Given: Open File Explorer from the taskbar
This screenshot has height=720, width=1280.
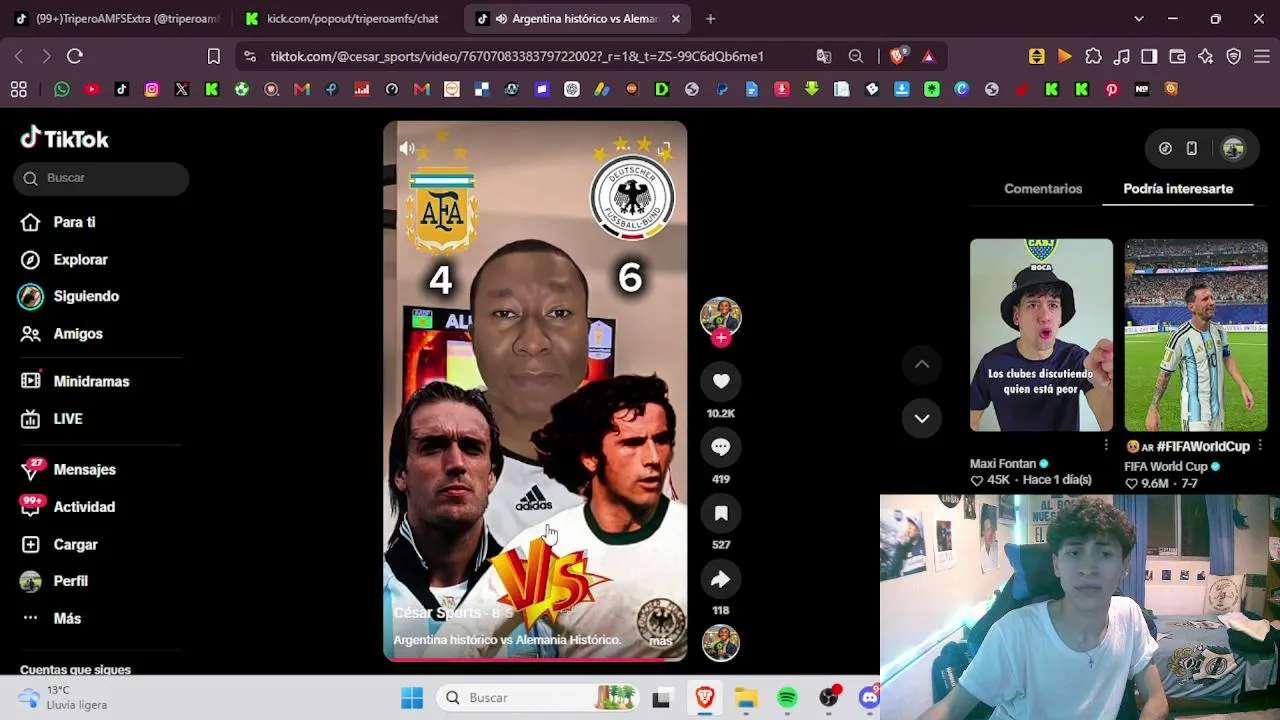Looking at the screenshot, I should pos(746,698).
